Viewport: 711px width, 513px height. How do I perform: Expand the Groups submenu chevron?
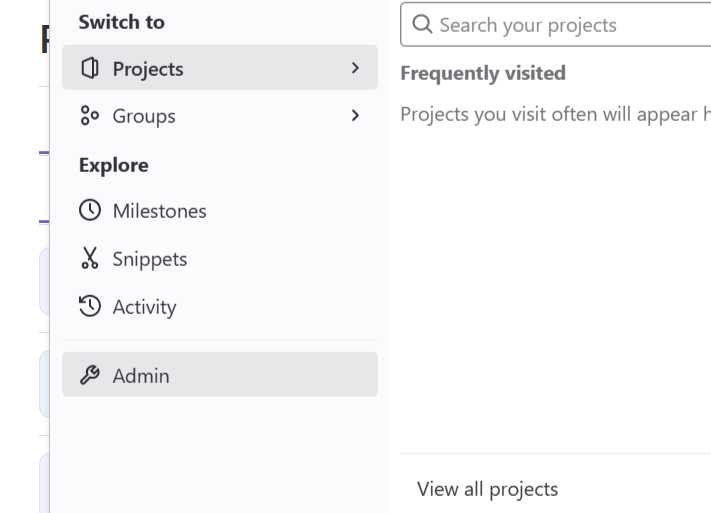[355, 115]
